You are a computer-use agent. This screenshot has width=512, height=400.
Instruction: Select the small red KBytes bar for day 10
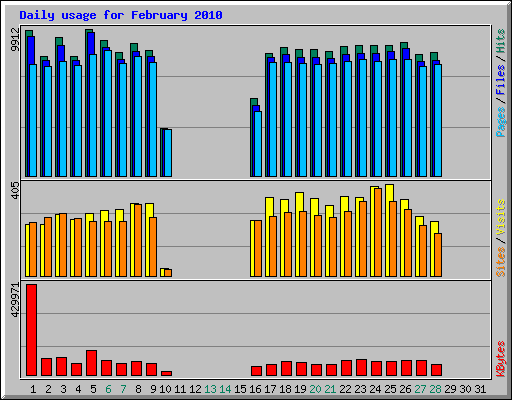coord(167,374)
